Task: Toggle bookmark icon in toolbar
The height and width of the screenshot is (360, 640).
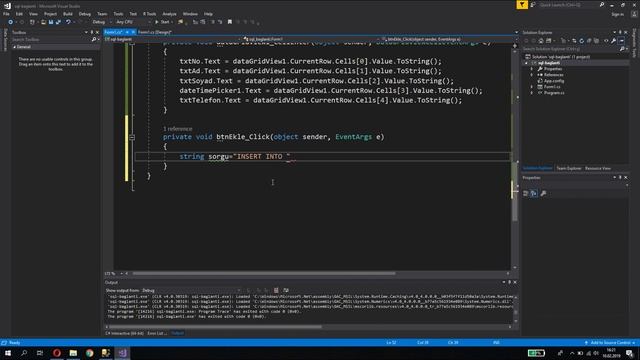Action: [230, 22]
